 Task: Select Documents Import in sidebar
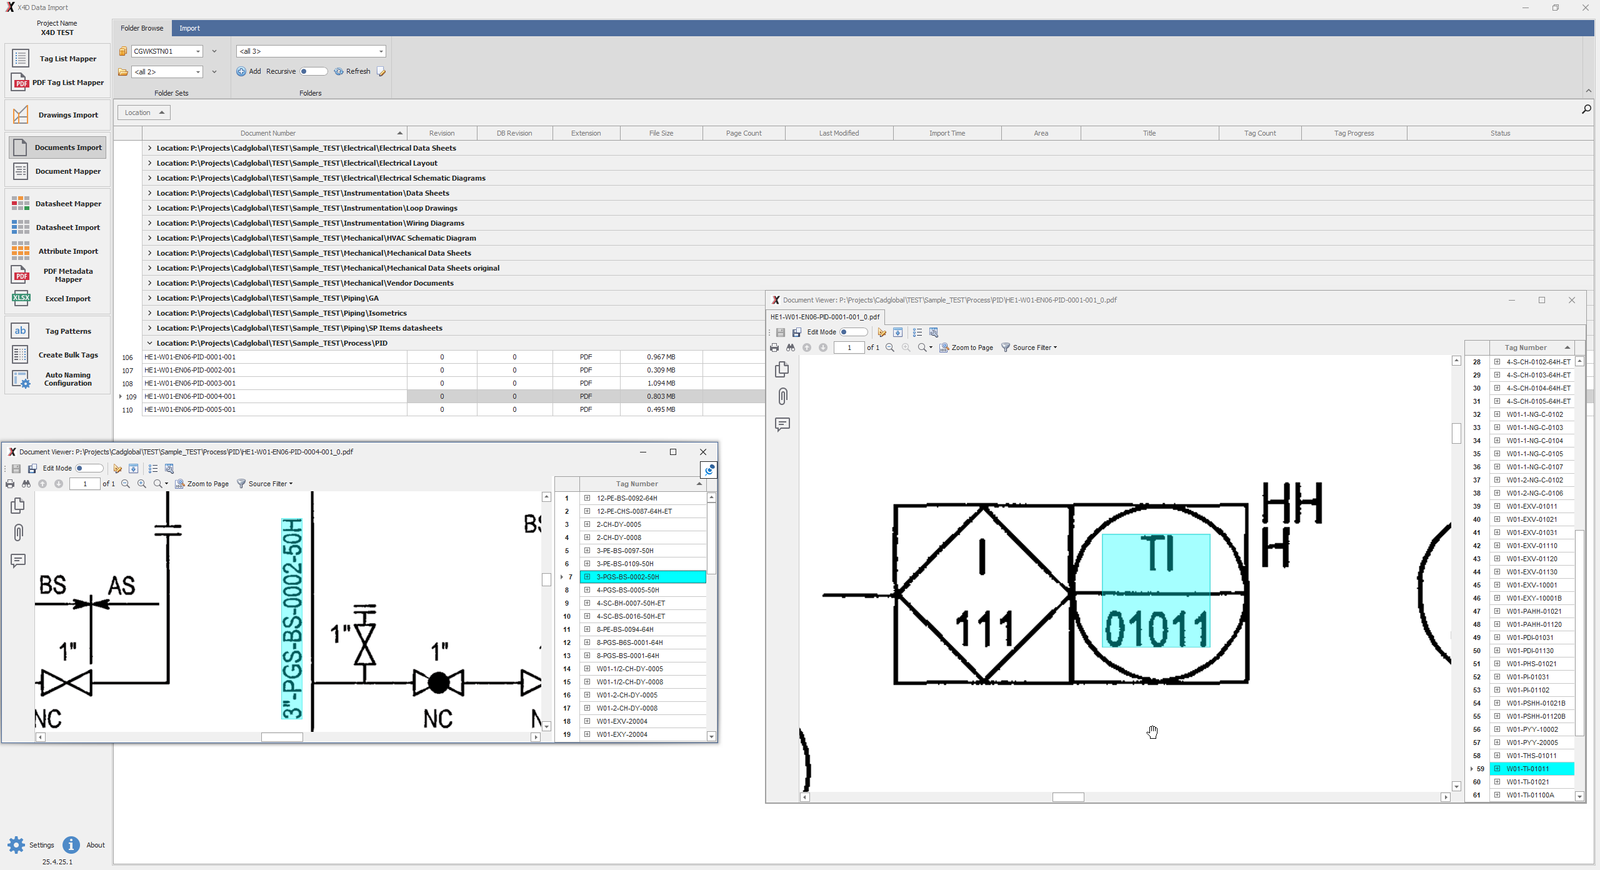(57, 147)
